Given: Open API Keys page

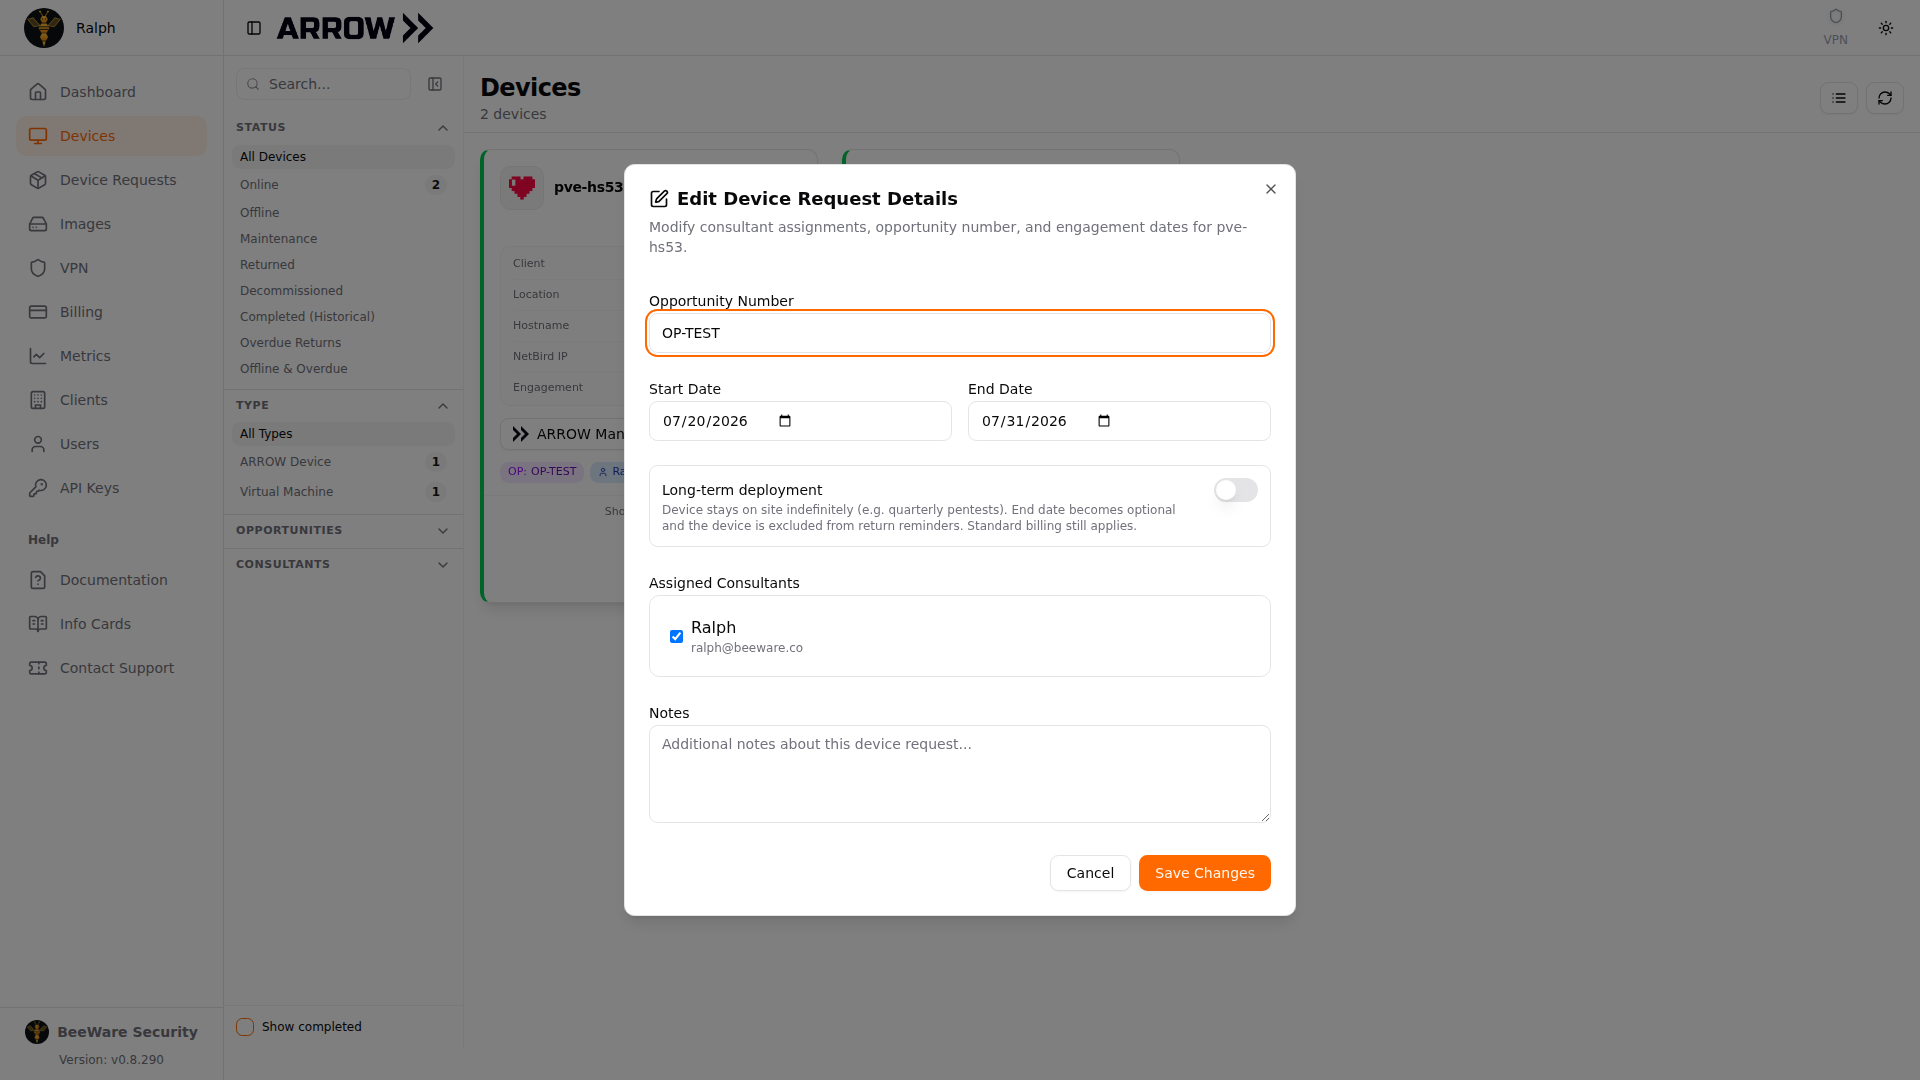Looking at the screenshot, I should (x=111, y=488).
